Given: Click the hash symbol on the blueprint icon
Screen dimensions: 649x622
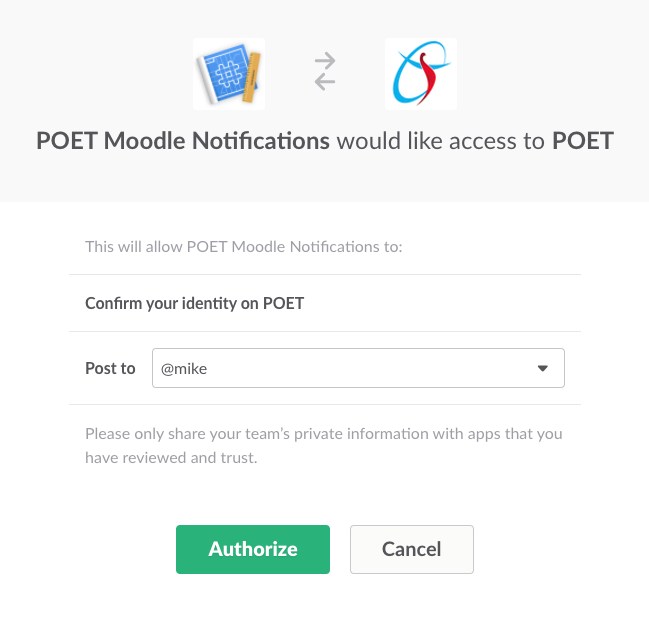Looking at the screenshot, I should click(227, 72).
